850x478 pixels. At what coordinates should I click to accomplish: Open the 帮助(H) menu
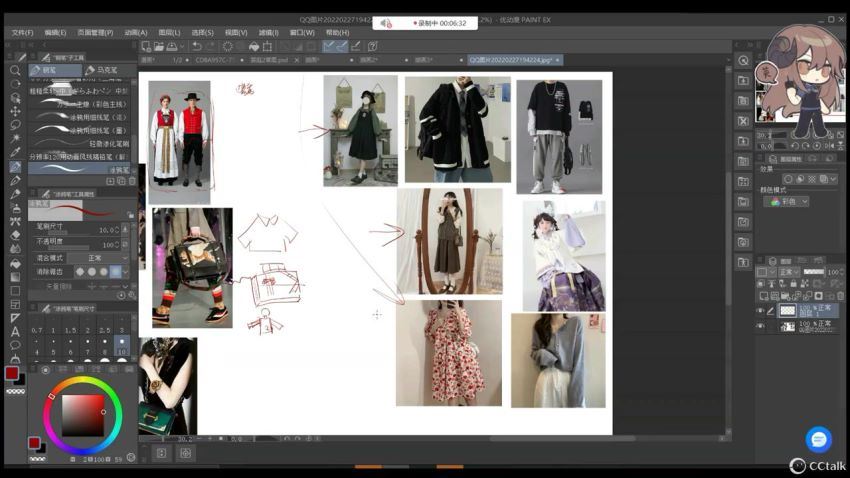pyautogui.click(x=338, y=33)
